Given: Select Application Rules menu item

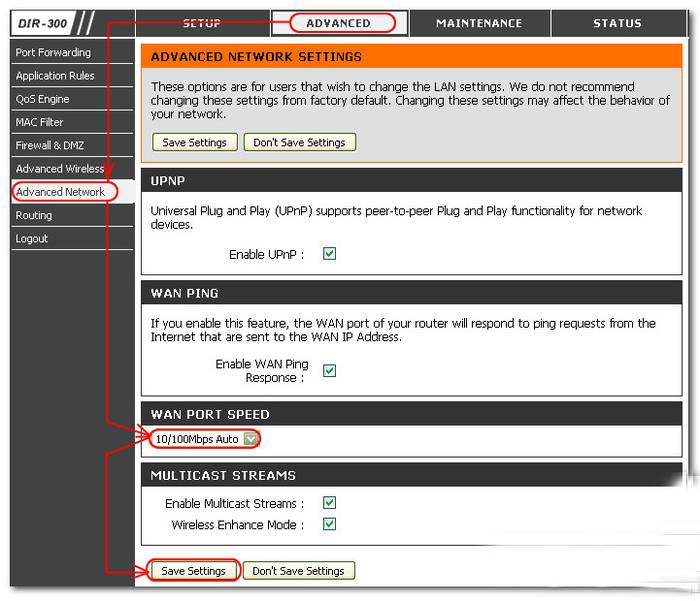Looking at the screenshot, I should coord(55,76).
